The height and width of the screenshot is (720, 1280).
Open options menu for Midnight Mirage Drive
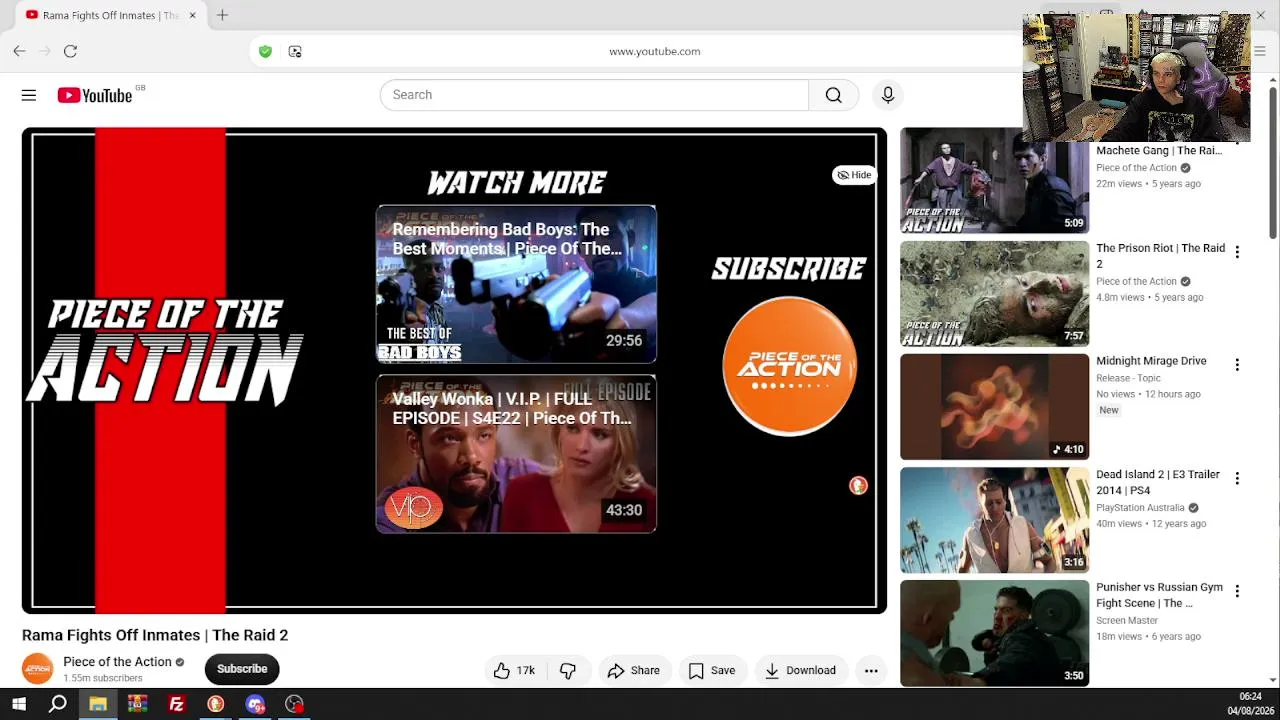[x=1237, y=365]
